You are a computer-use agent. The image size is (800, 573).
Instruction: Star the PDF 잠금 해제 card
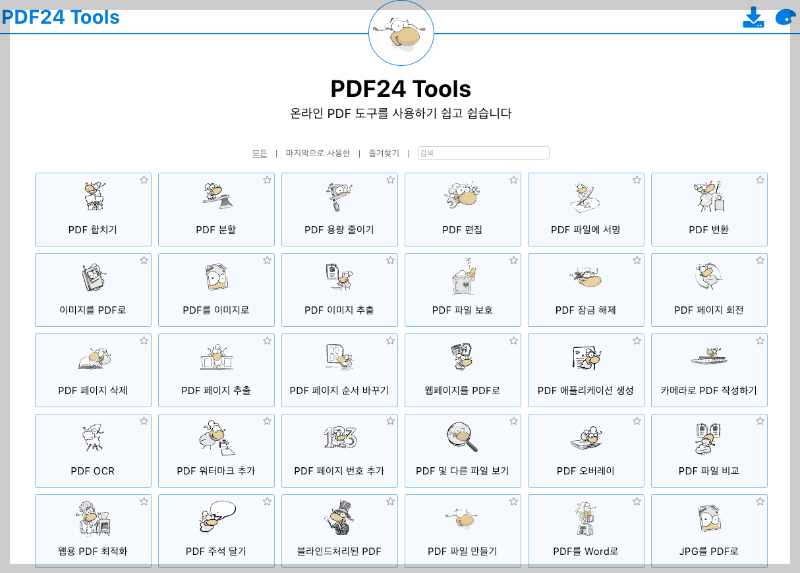click(x=637, y=260)
